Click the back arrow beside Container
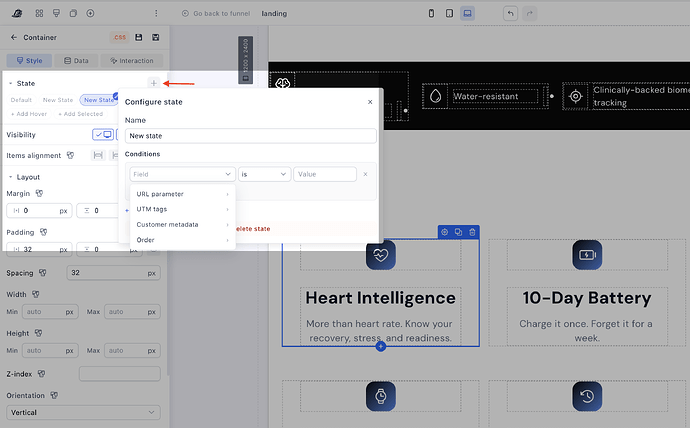The width and height of the screenshot is (690, 428). (x=14, y=37)
